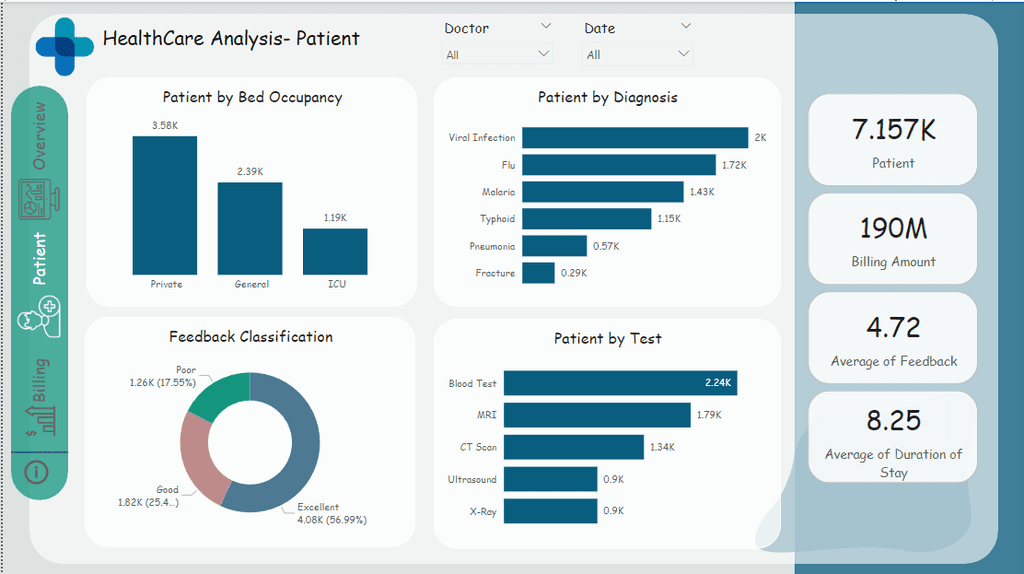Click the info circle icon in sidebar
Screen dimensions: 1024x574
point(37,471)
